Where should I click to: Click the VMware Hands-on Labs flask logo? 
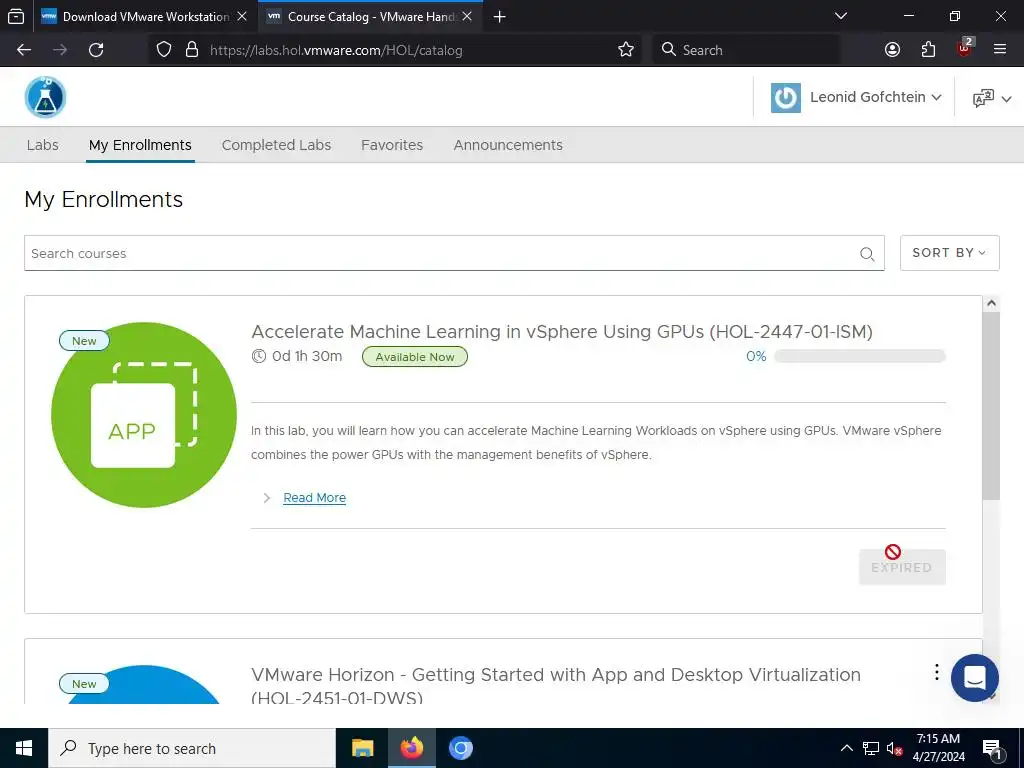45,97
